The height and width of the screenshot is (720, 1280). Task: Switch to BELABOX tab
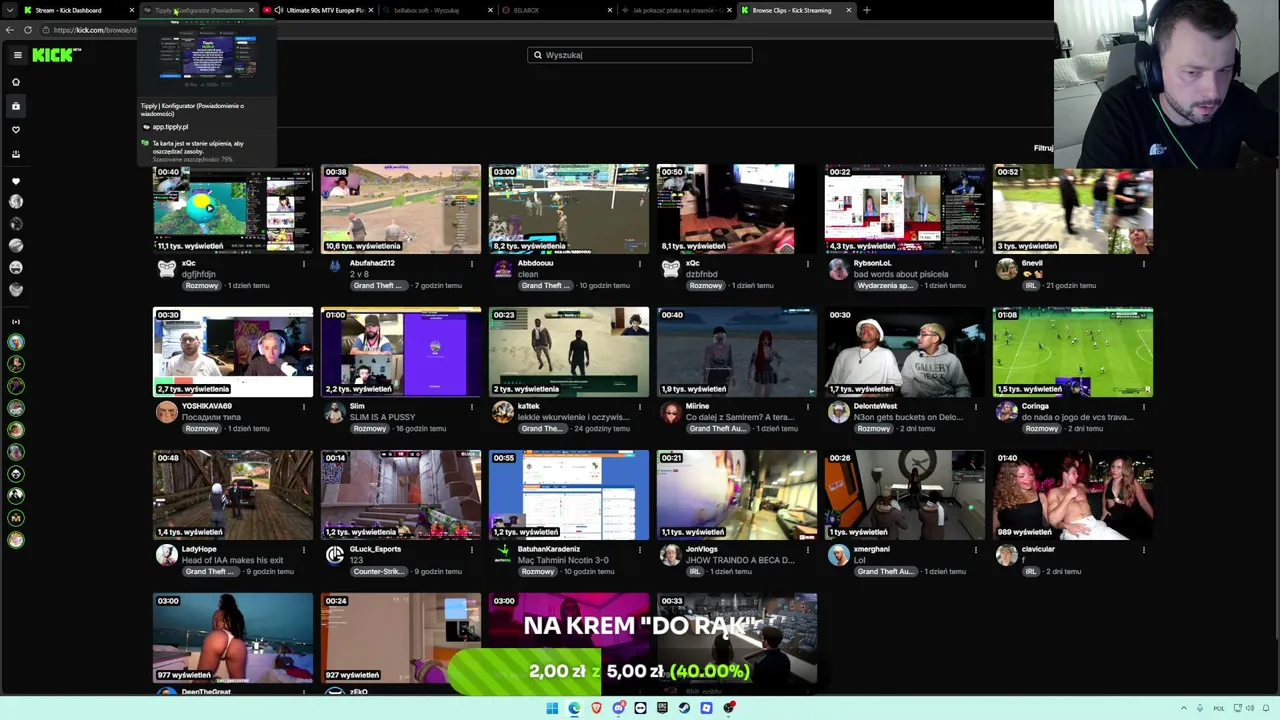pyautogui.click(x=558, y=10)
